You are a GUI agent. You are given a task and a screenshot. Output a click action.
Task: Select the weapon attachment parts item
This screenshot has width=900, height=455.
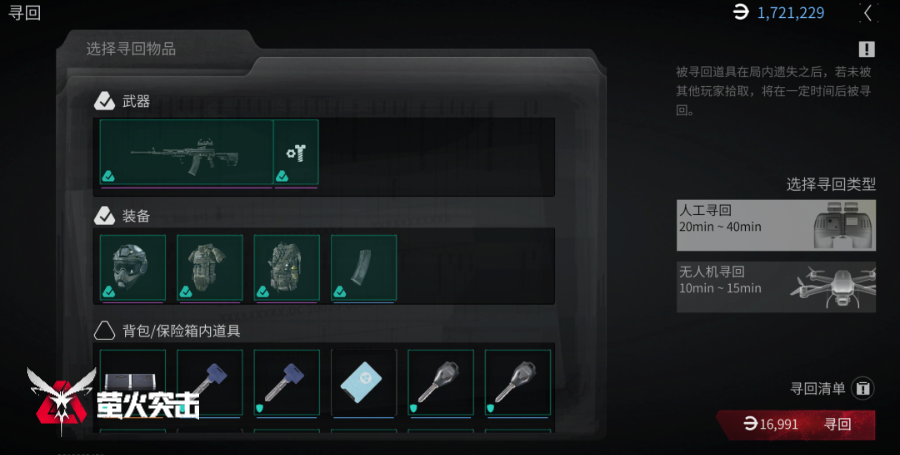click(296, 152)
